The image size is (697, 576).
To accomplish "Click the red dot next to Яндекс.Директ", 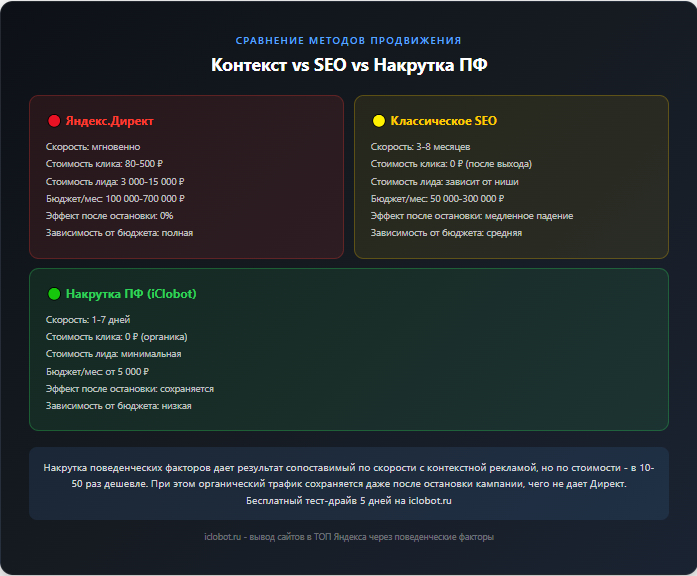I will pos(54,121).
